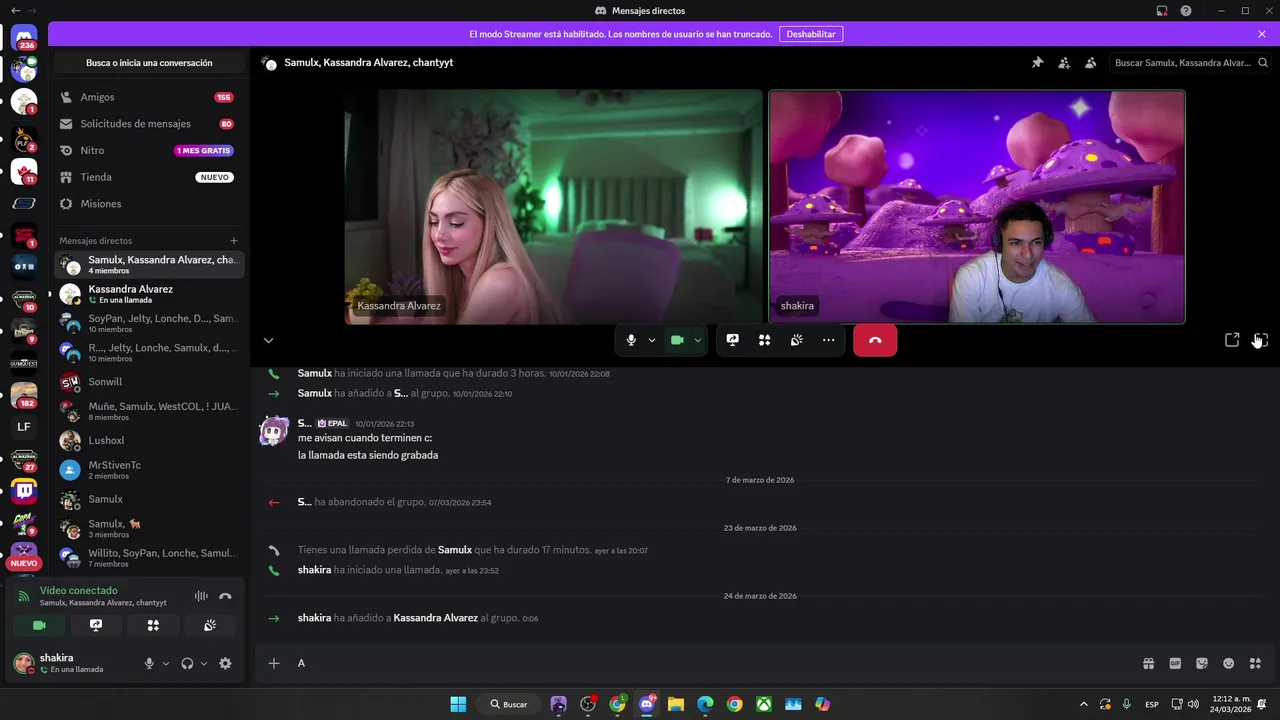Open the 'SoyPan, Jelty, Lonche' 10-member group
Screen dimensions: 1280x720
point(147,323)
